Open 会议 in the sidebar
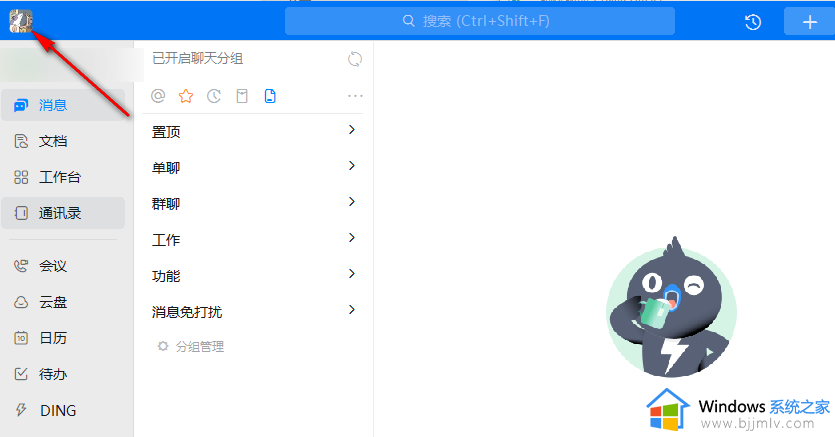 [63, 266]
